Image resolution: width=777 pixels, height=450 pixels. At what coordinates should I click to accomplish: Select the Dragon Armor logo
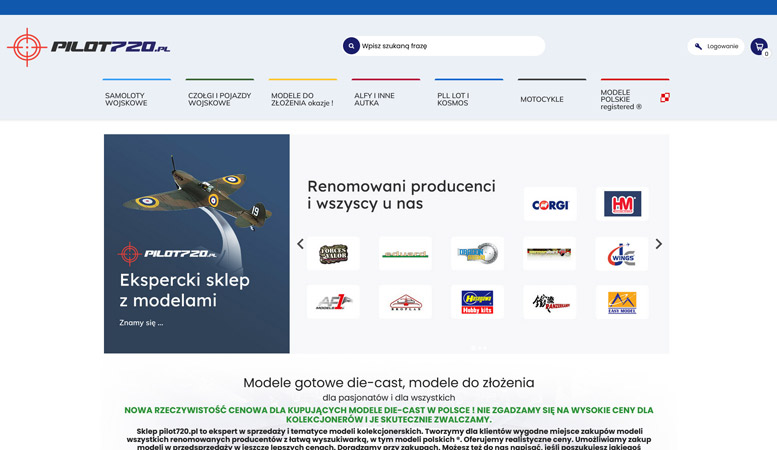coord(477,254)
